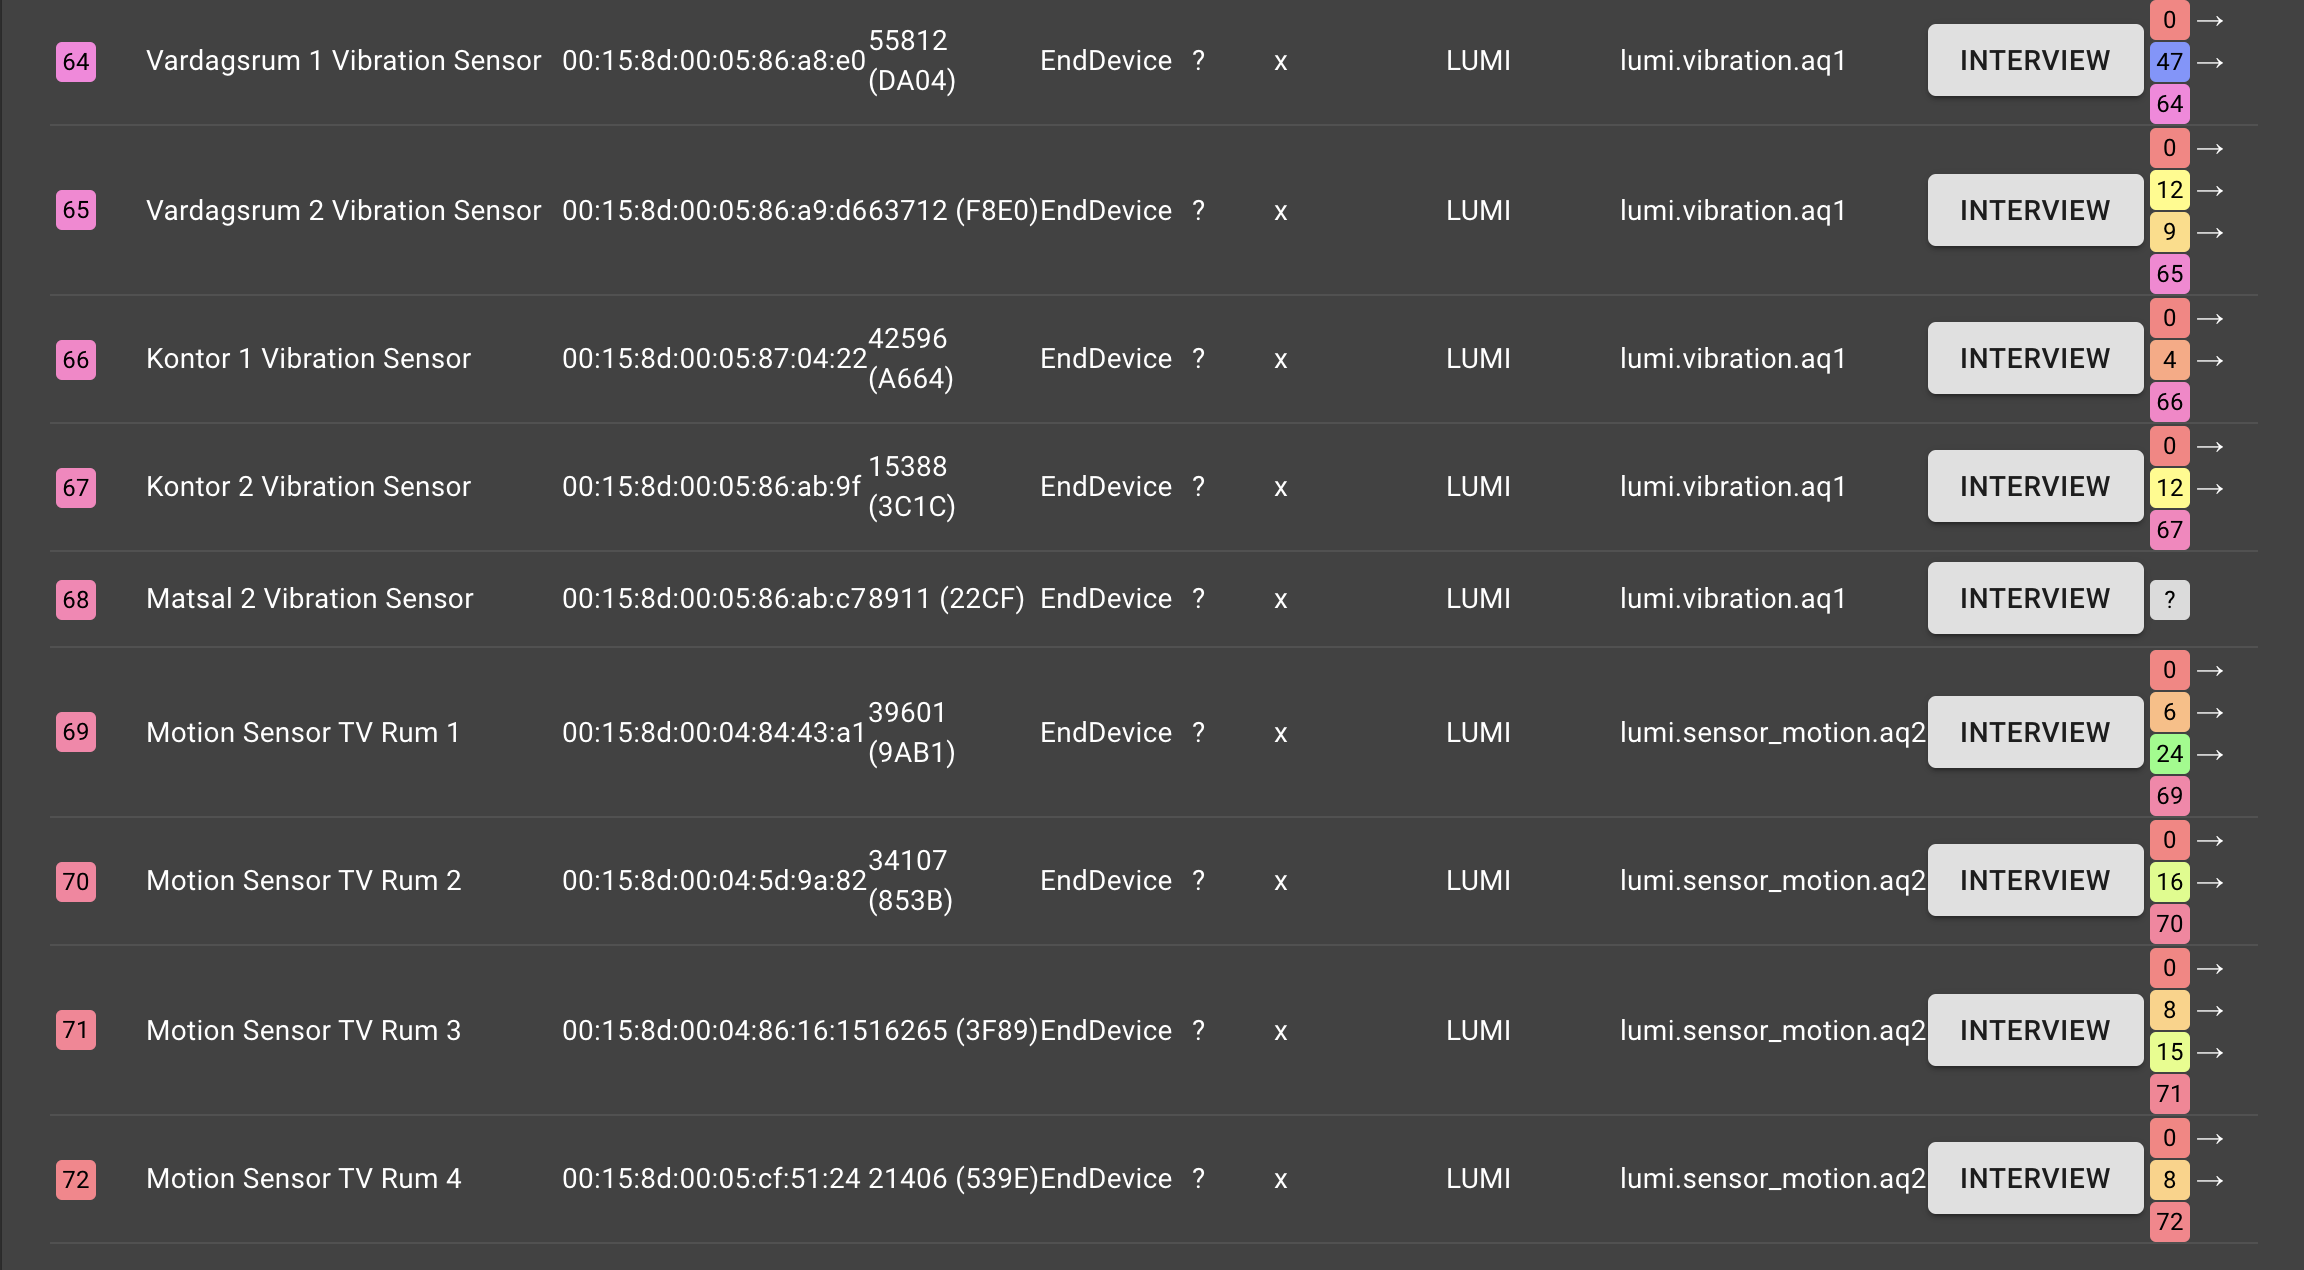Click INTERVIEW for Matsal 2 Vibration Sensor
This screenshot has width=2304, height=1270.
pos(2034,598)
